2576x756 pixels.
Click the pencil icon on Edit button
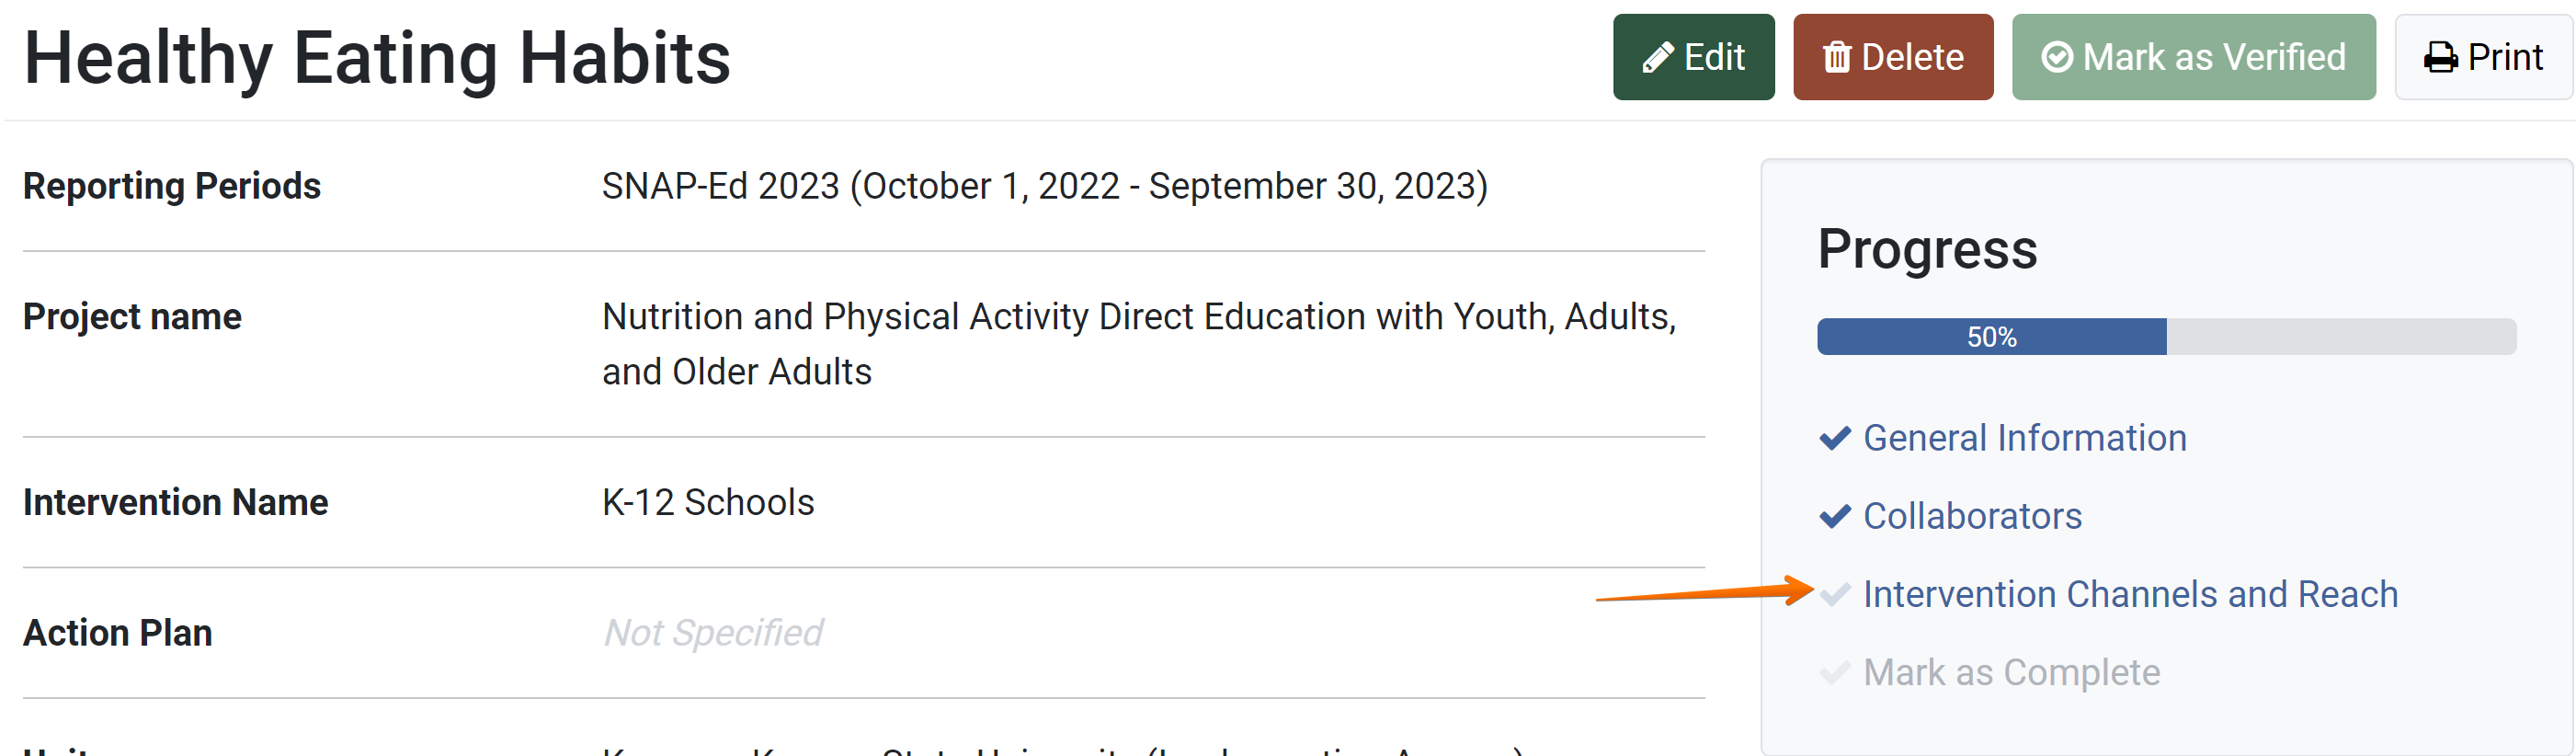1657,58
